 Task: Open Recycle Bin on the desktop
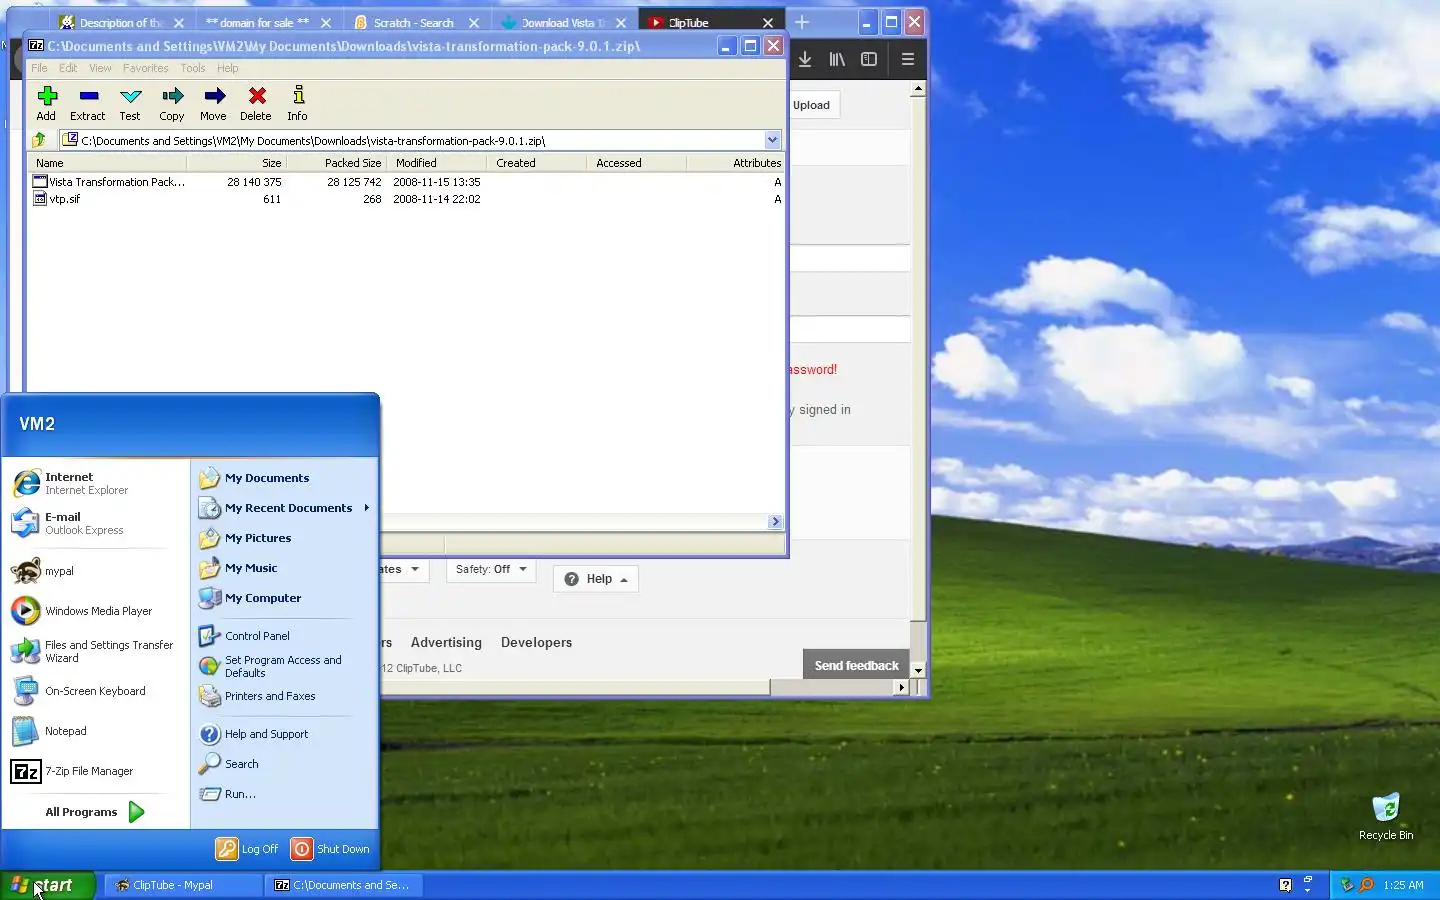tap(1386, 817)
